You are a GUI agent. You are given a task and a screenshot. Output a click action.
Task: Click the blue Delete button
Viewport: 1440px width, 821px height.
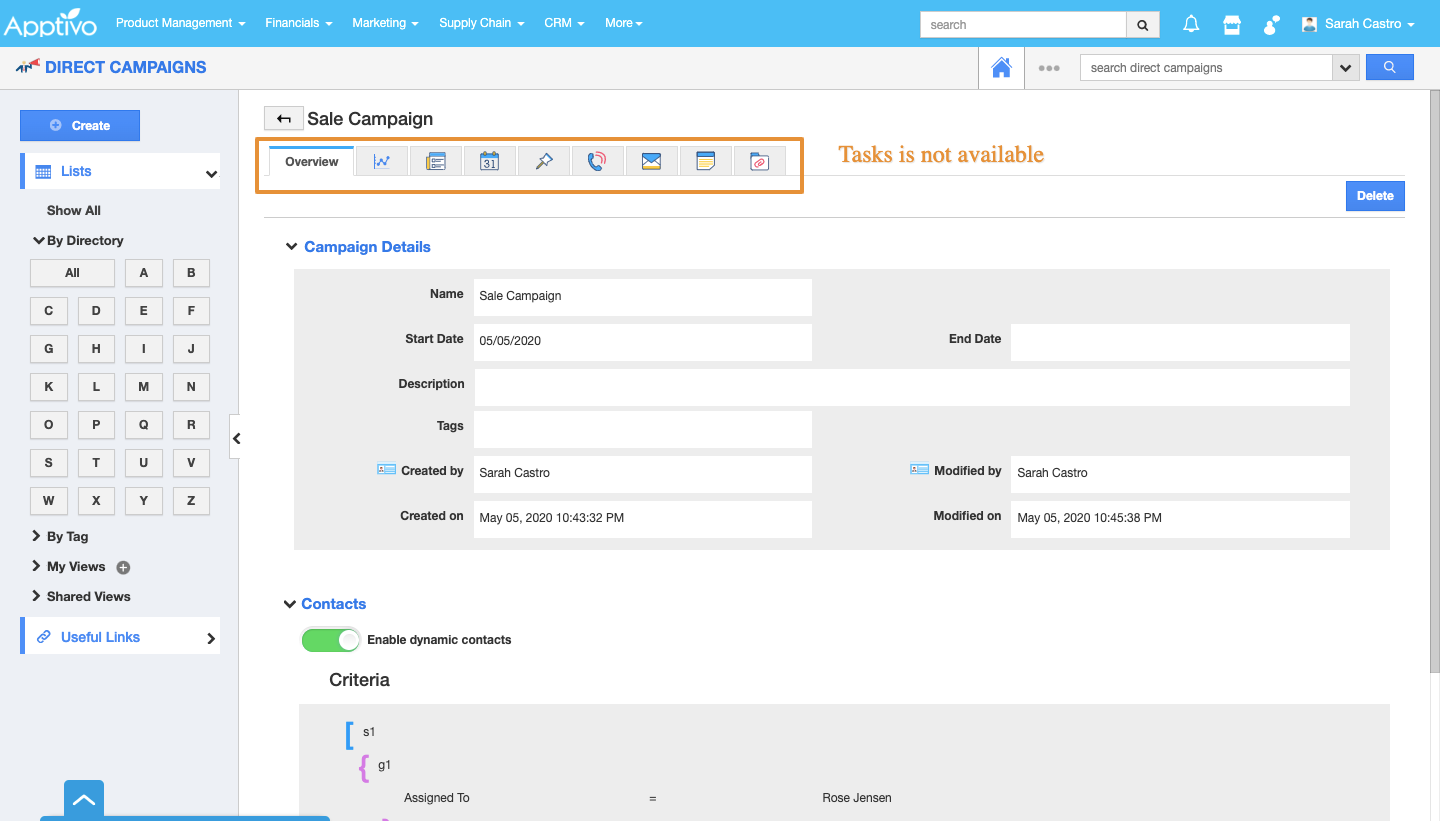click(x=1374, y=196)
